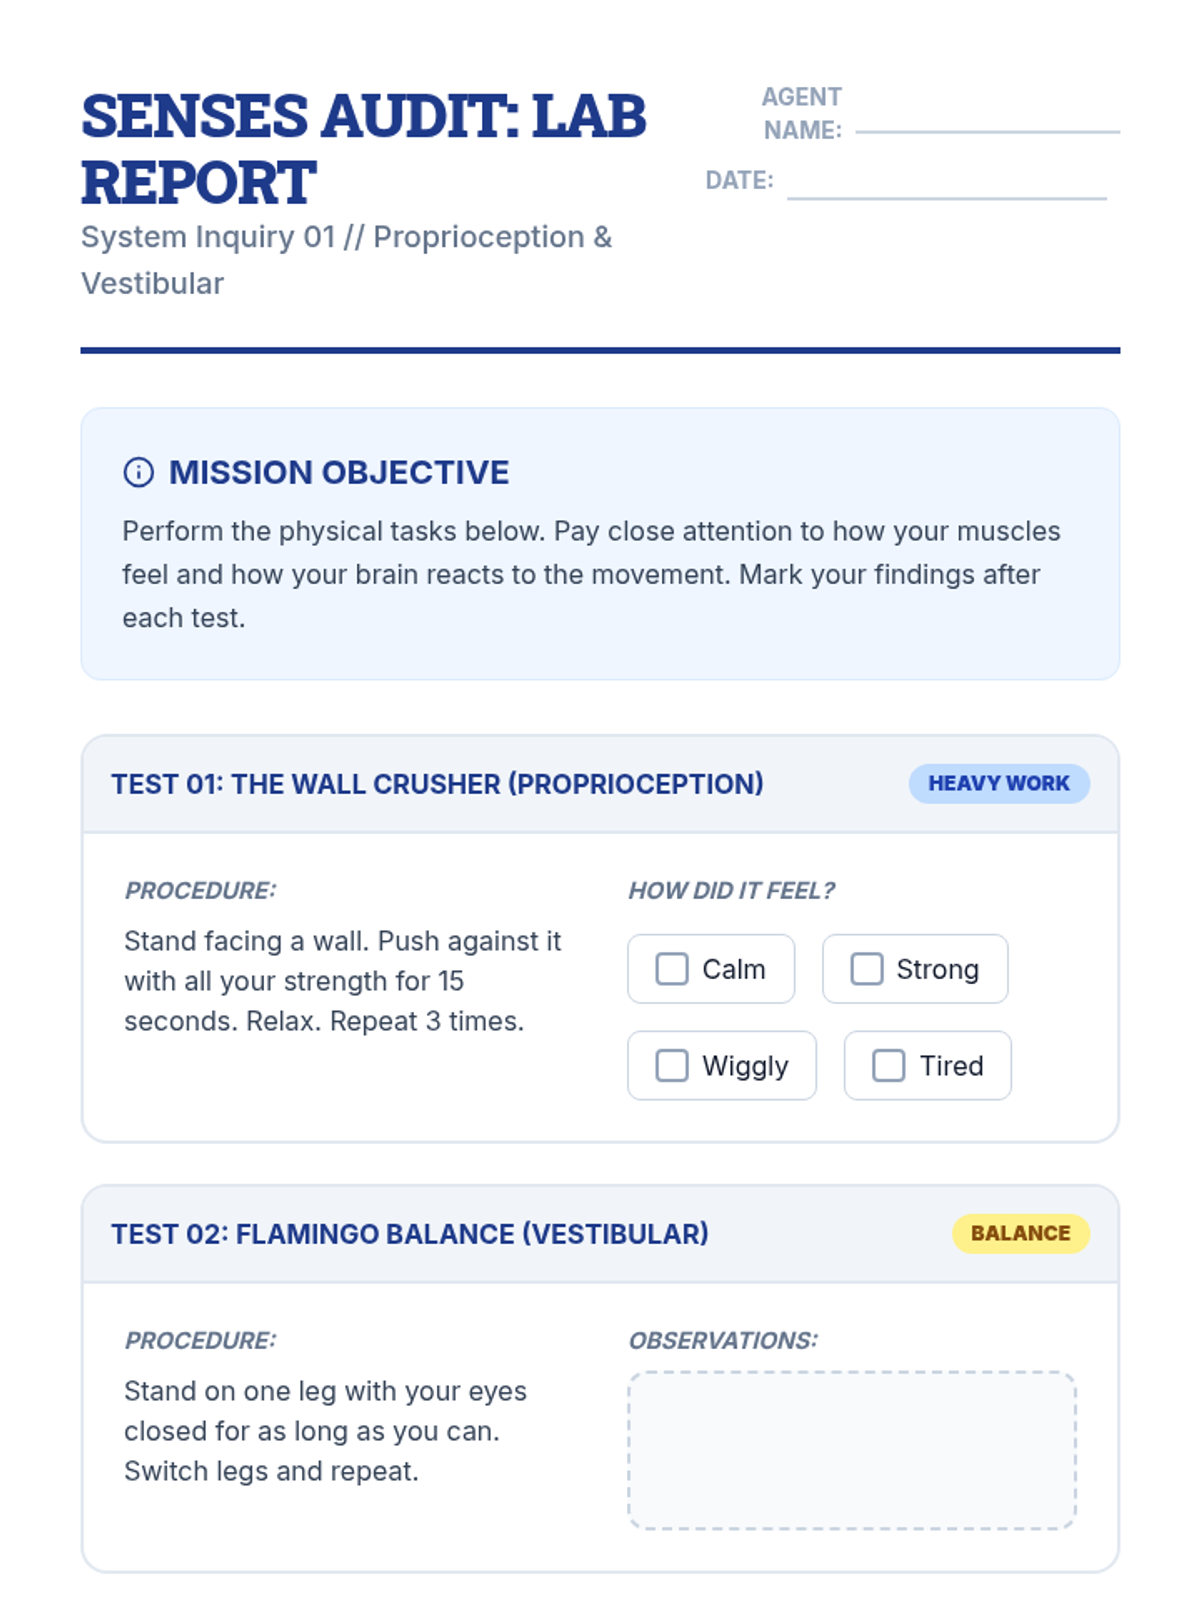Click the Mission Objective info icon

[138, 472]
